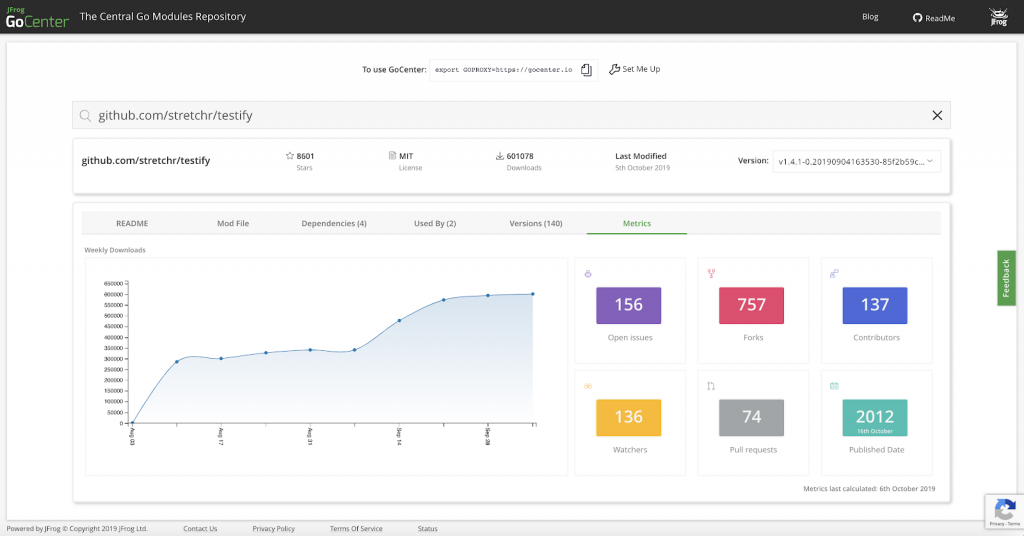
Task: Open the Dependencies (4) tab
Action: (333, 223)
